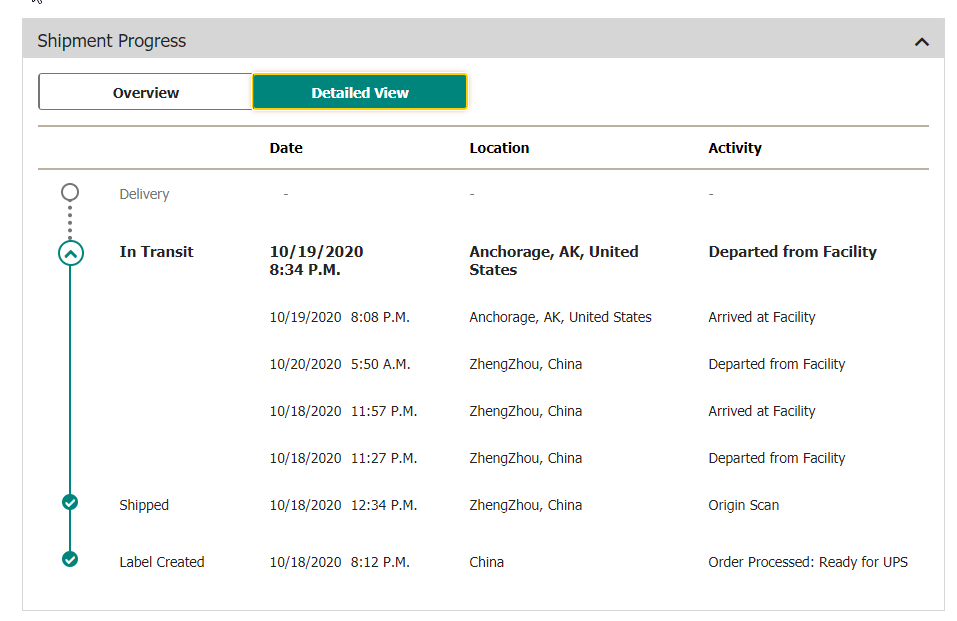
Task: Click the Label Created status label
Action: point(162,562)
